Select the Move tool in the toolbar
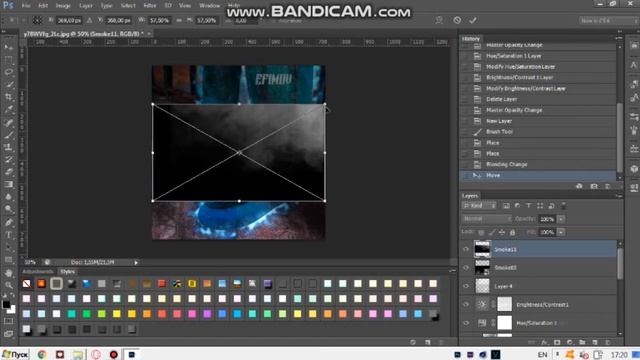The width and height of the screenshot is (640, 360). coord(9,47)
